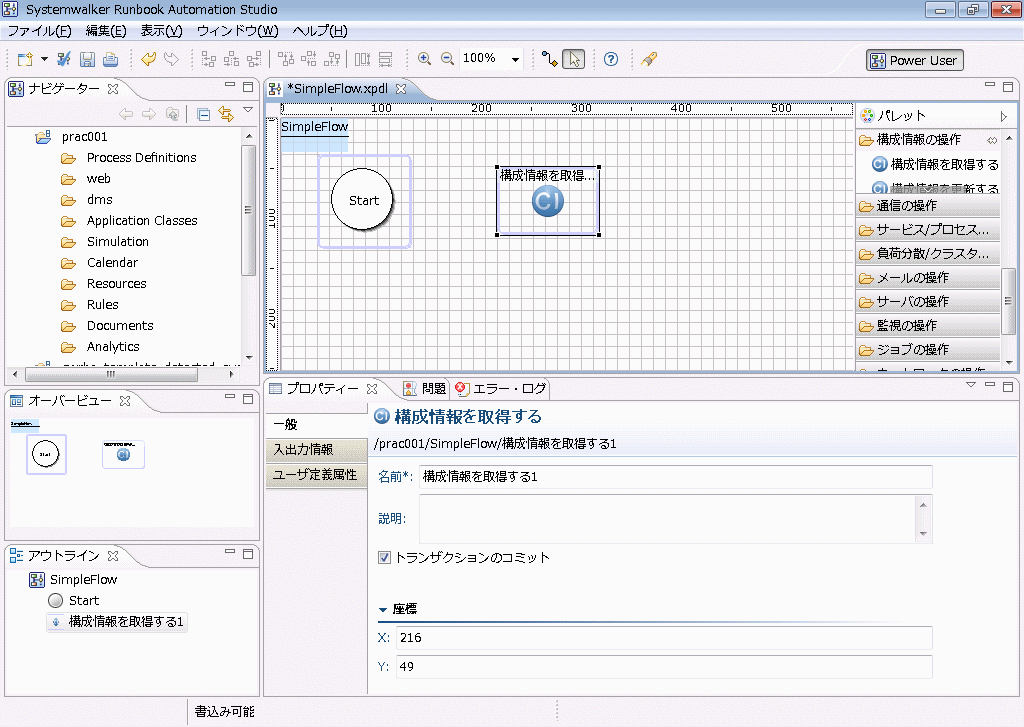
Task: Expand the ジョブの操作 palette drawer
Action: [927, 349]
